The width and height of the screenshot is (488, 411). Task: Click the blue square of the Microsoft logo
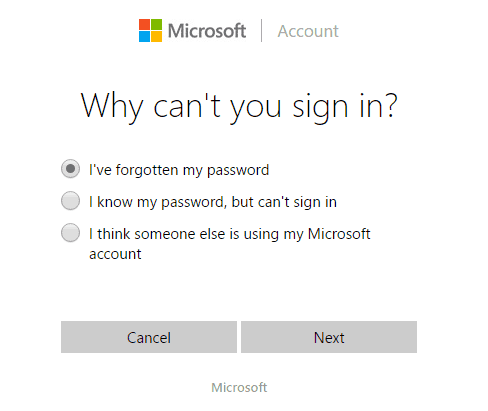pyautogui.click(x=144, y=37)
